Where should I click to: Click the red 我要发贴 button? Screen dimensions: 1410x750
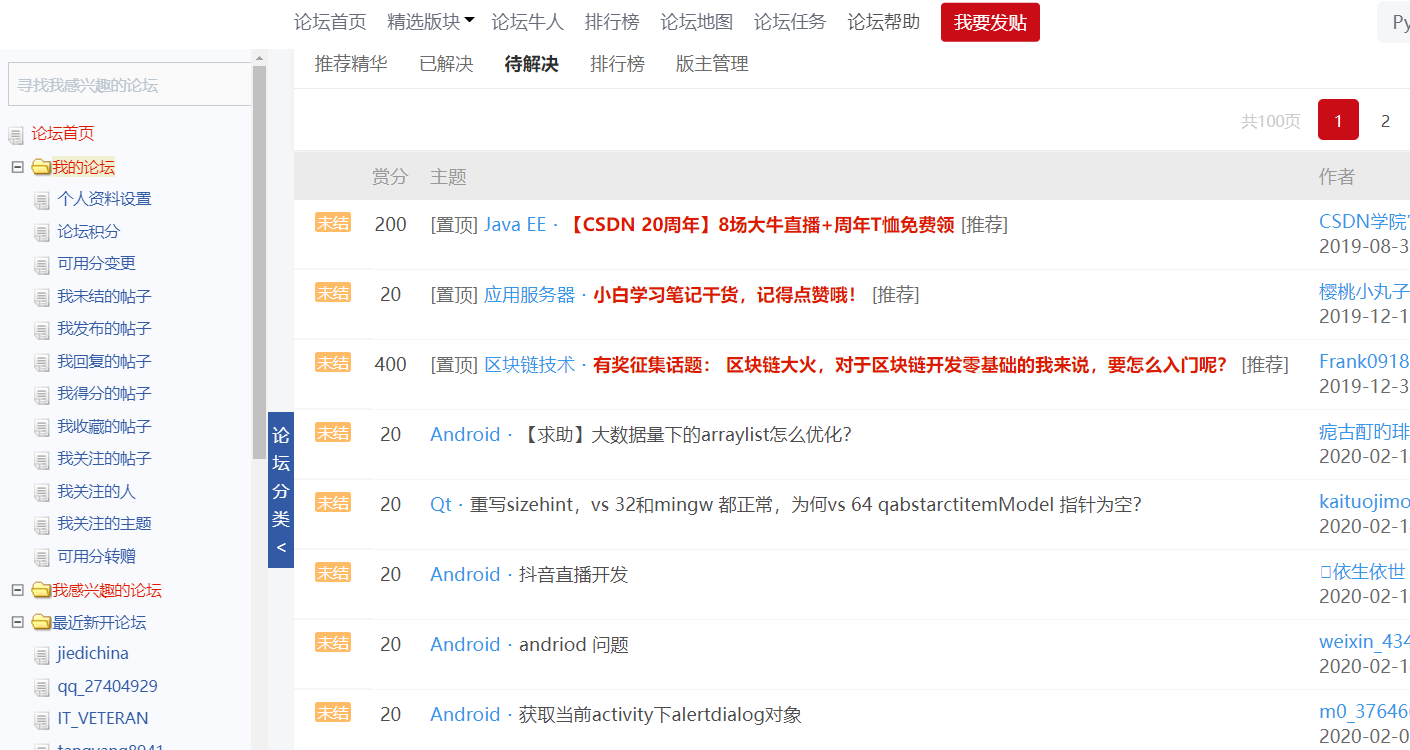(990, 22)
